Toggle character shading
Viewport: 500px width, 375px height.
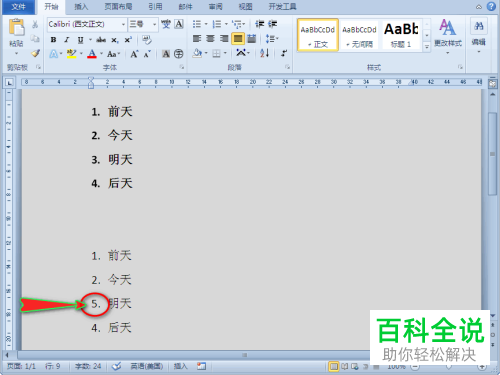[166, 54]
